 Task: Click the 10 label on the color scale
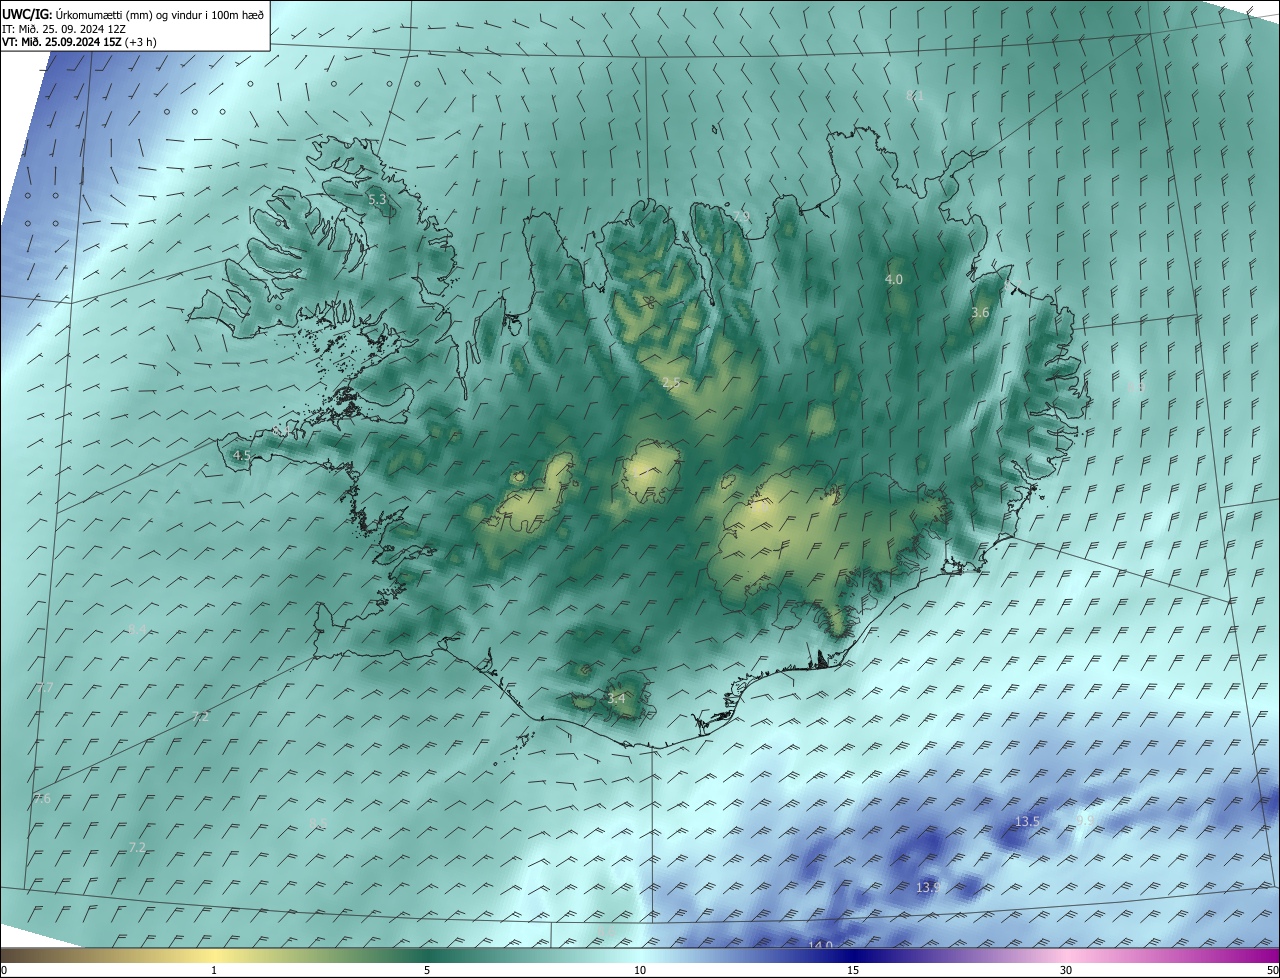(x=640, y=970)
